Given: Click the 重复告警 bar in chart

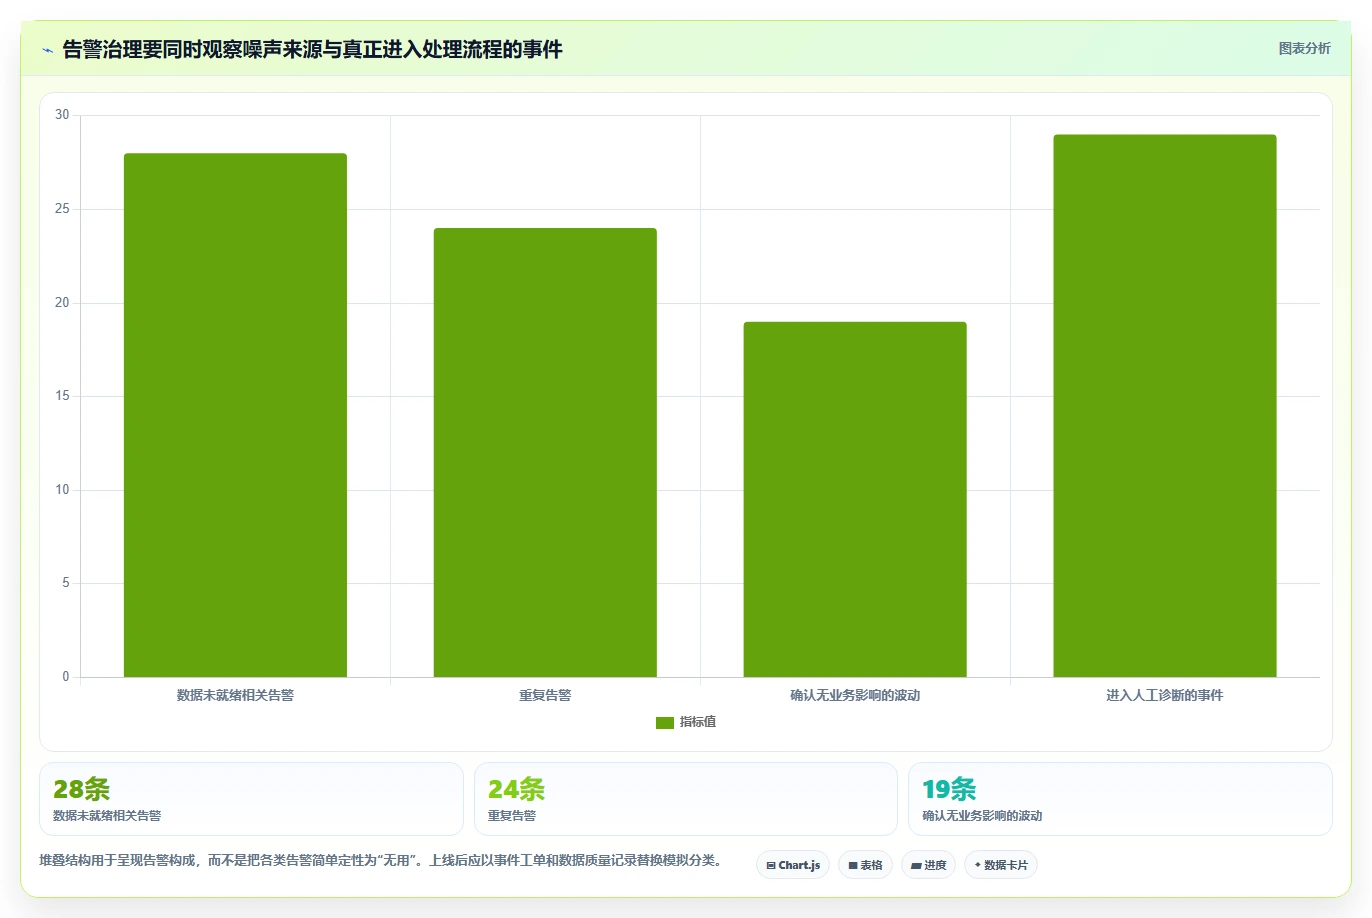Looking at the screenshot, I should pos(545,452).
